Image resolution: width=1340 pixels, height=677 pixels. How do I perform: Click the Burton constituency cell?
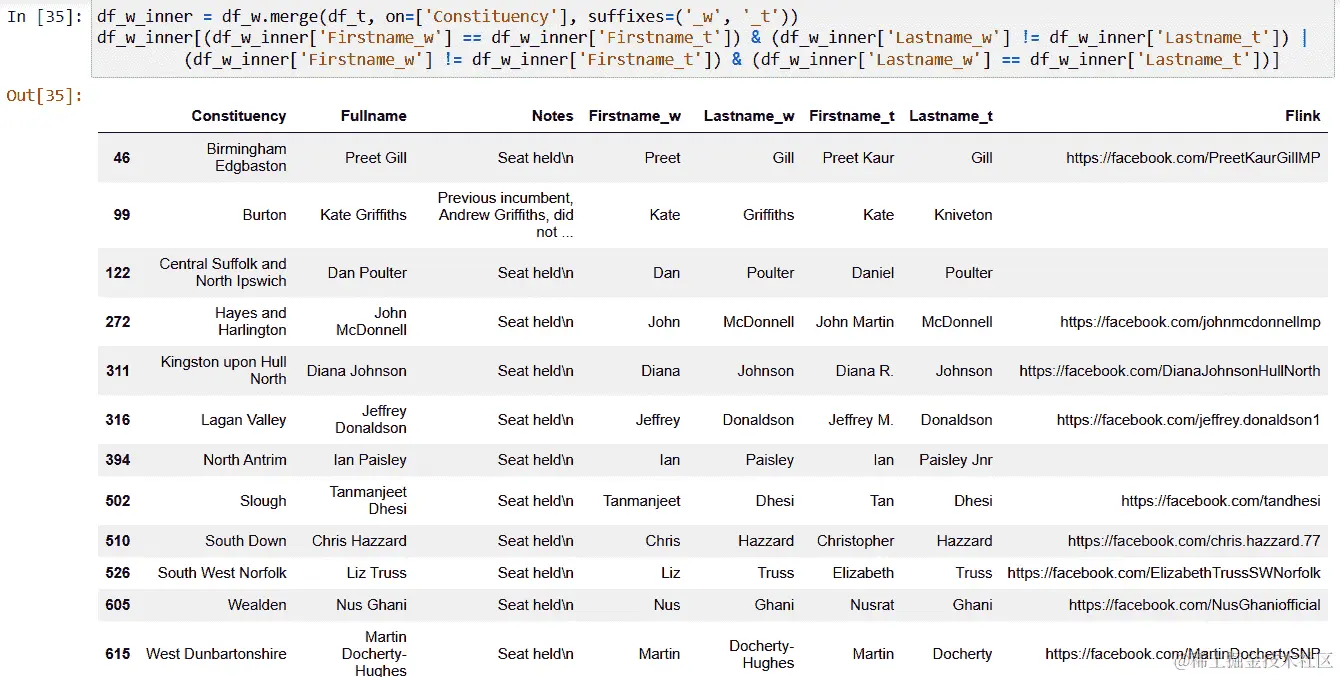click(x=265, y=215)
